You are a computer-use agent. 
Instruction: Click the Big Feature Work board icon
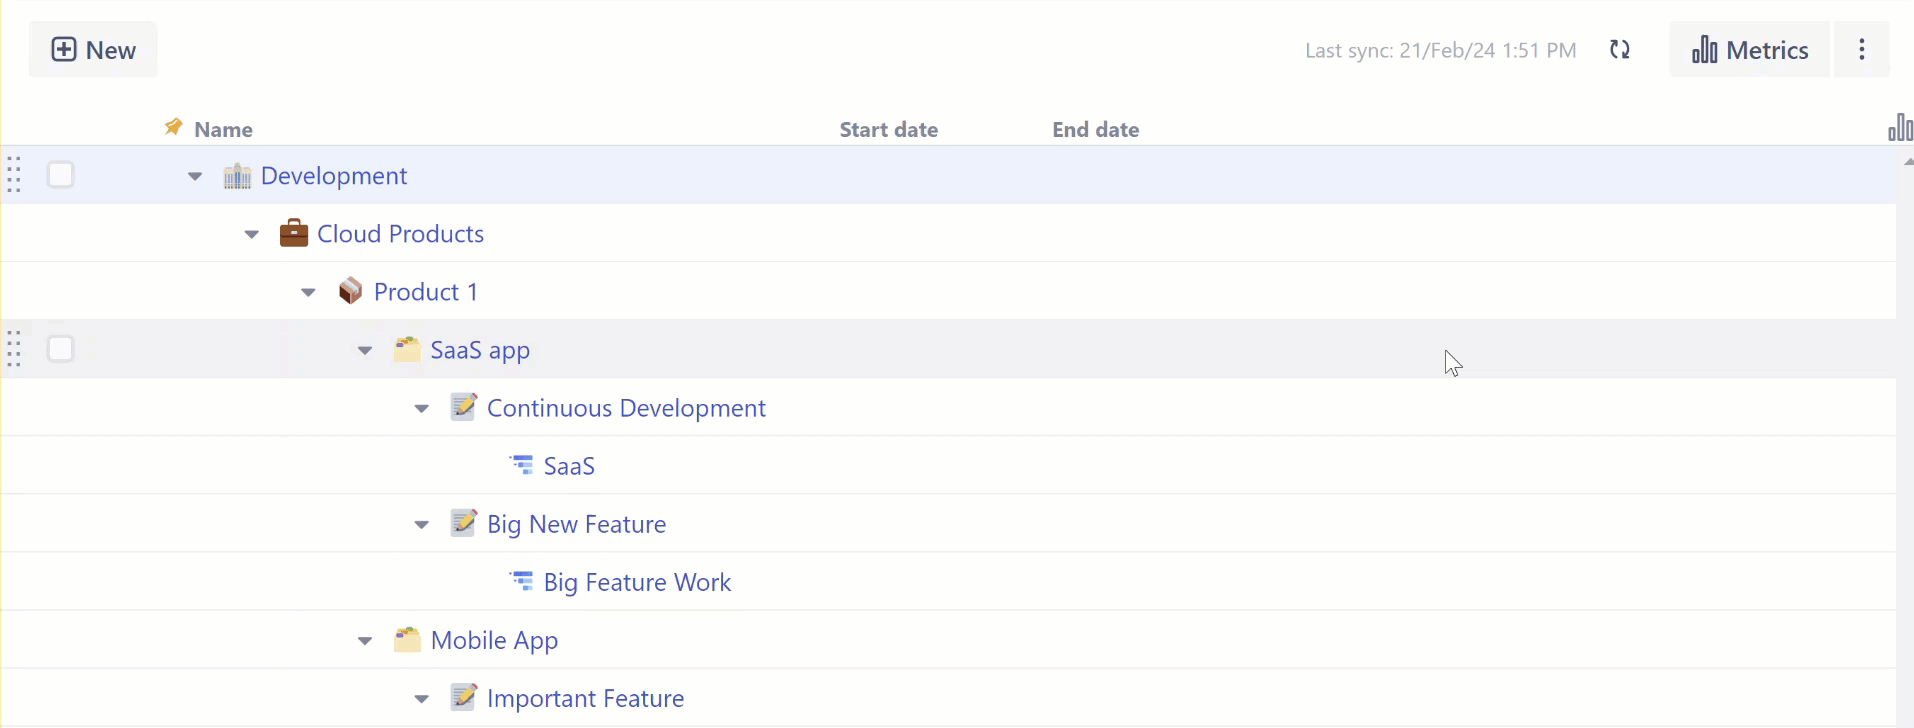522,581
